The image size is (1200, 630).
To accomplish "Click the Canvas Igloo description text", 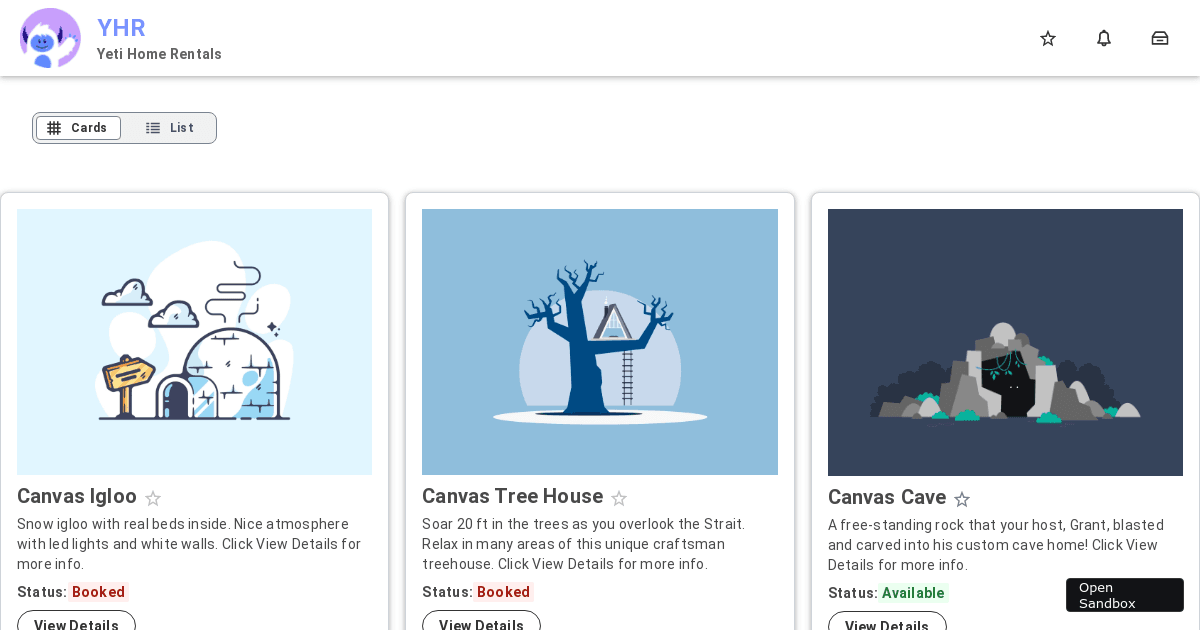I will [x=190, y=544].
